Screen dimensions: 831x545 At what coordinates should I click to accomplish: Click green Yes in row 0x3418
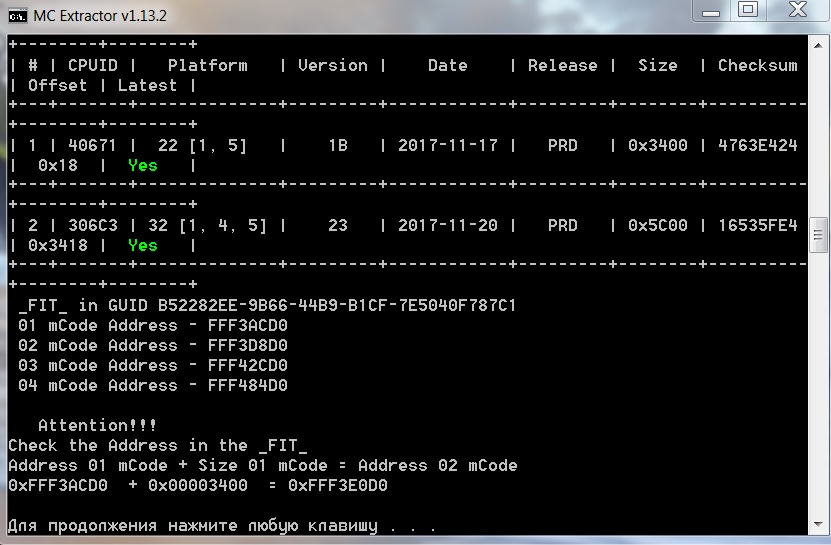tap(143, 245)
